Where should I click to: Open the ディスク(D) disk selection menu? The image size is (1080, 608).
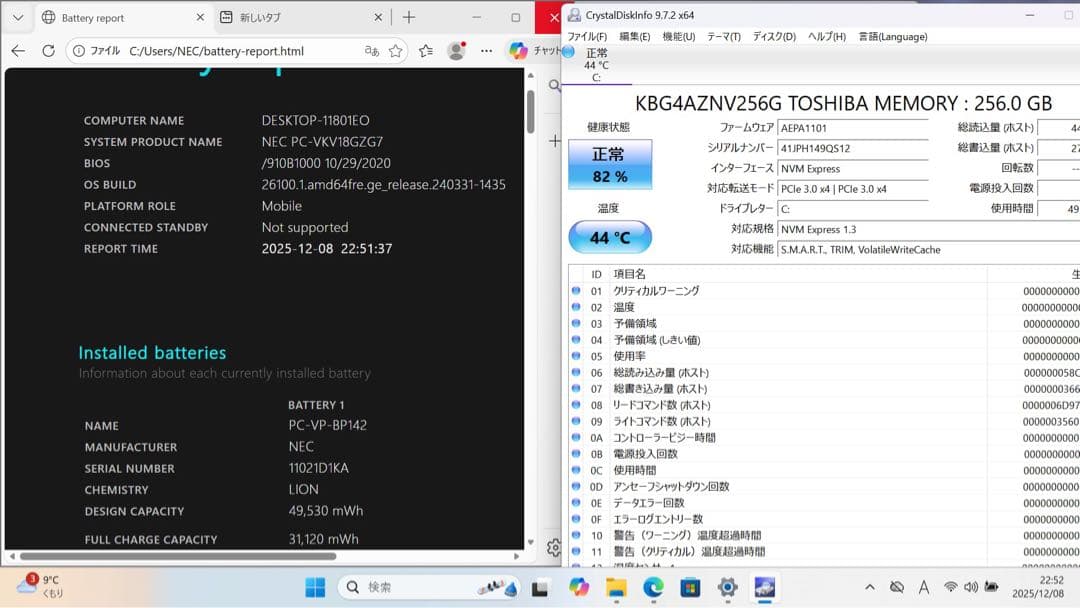pos(769,36)
